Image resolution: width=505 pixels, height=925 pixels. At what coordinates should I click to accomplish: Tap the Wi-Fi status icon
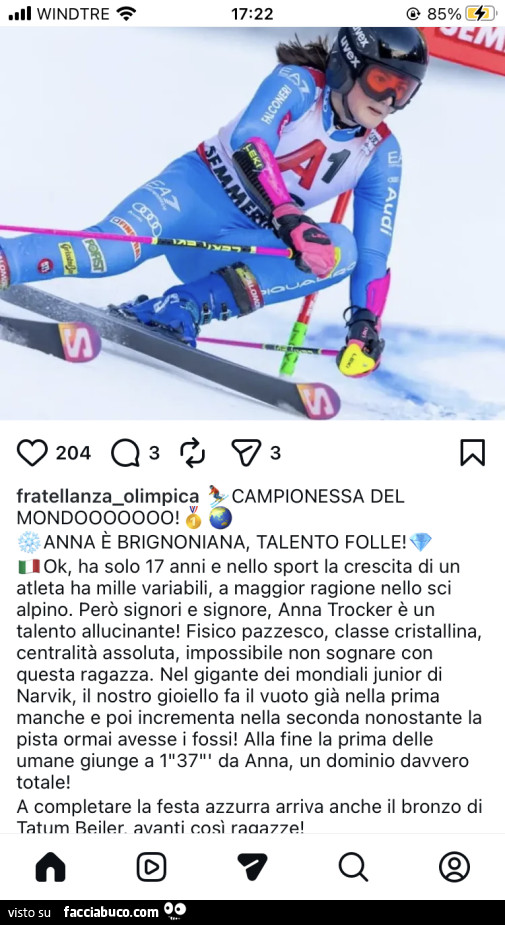[126, 14]
